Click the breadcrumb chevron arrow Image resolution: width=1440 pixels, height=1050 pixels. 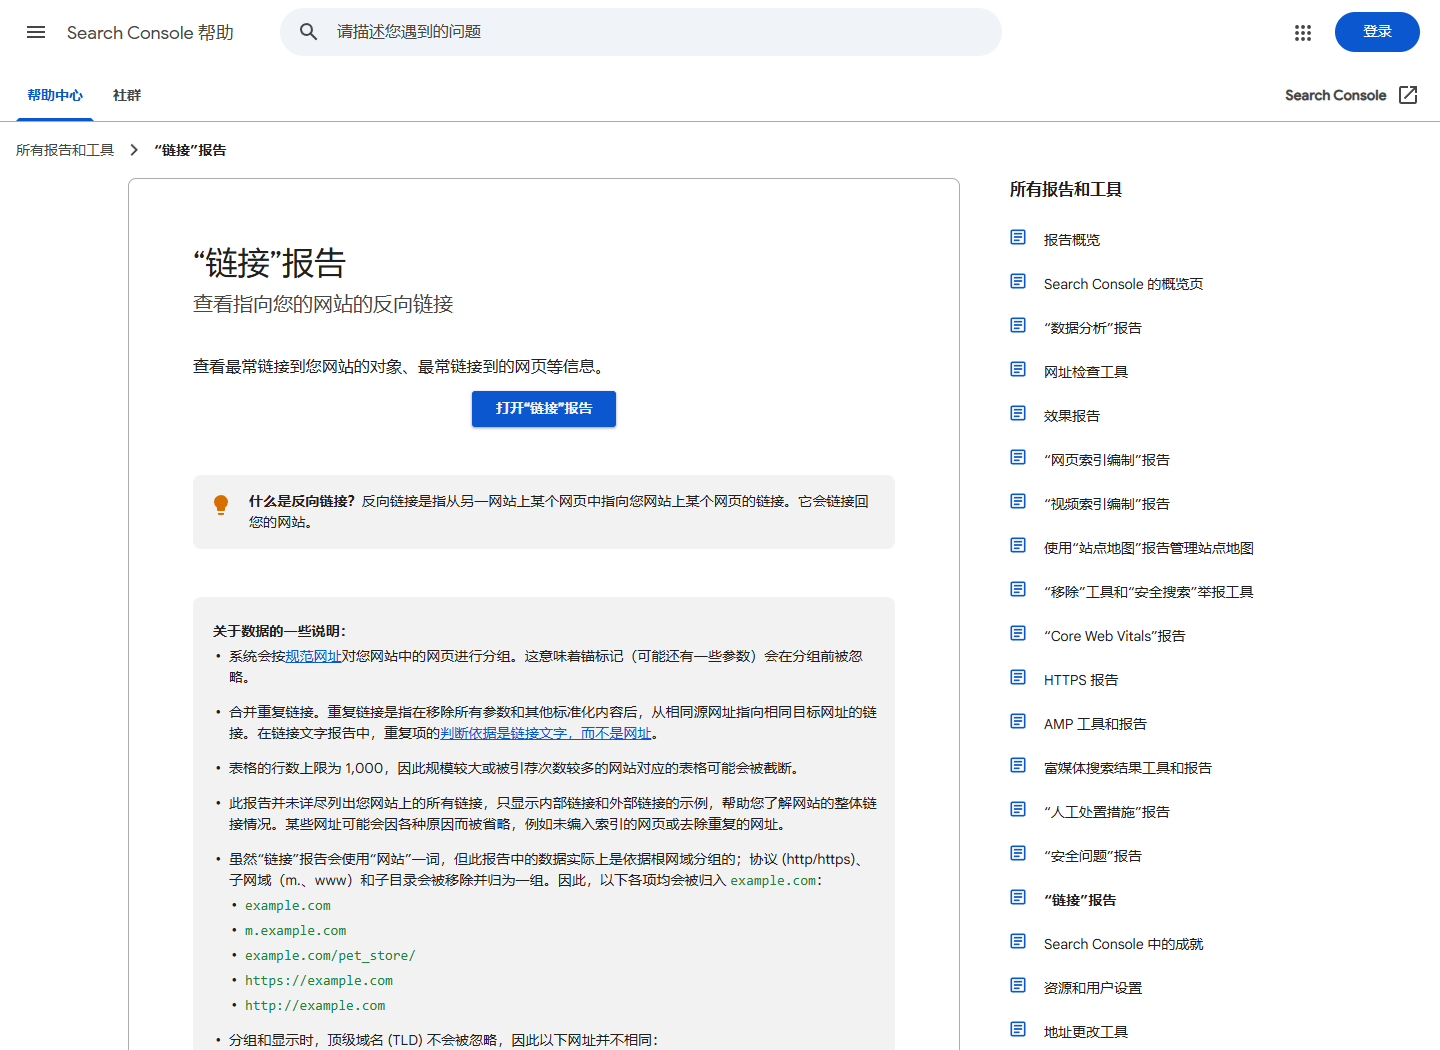(134, 150)
